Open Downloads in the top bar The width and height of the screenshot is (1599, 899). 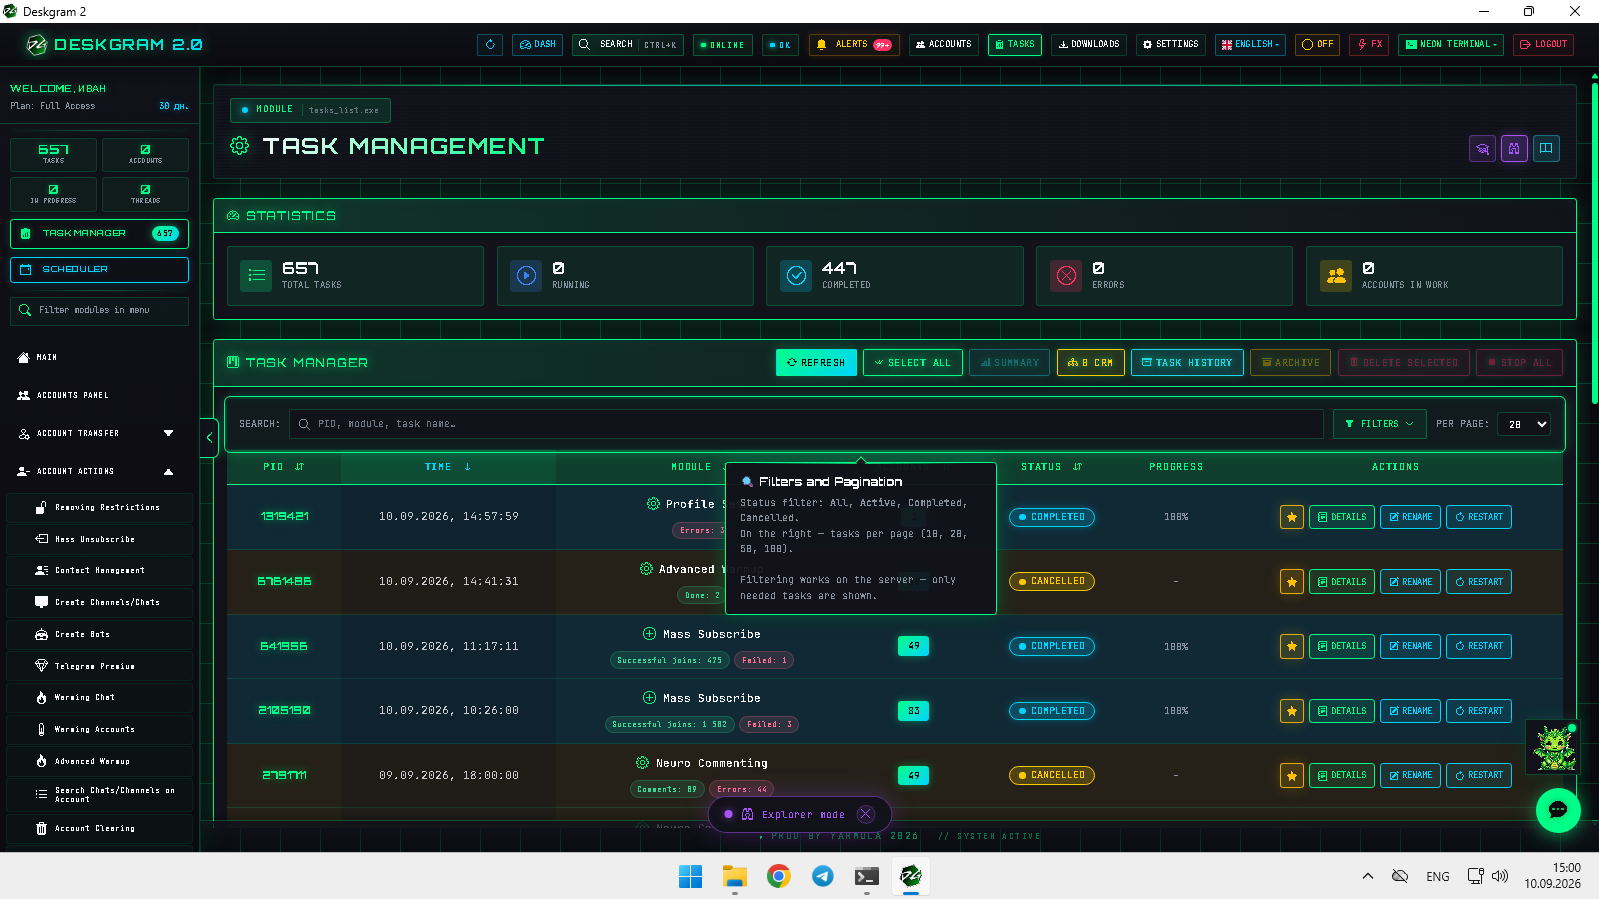[x=1089, y=44]
